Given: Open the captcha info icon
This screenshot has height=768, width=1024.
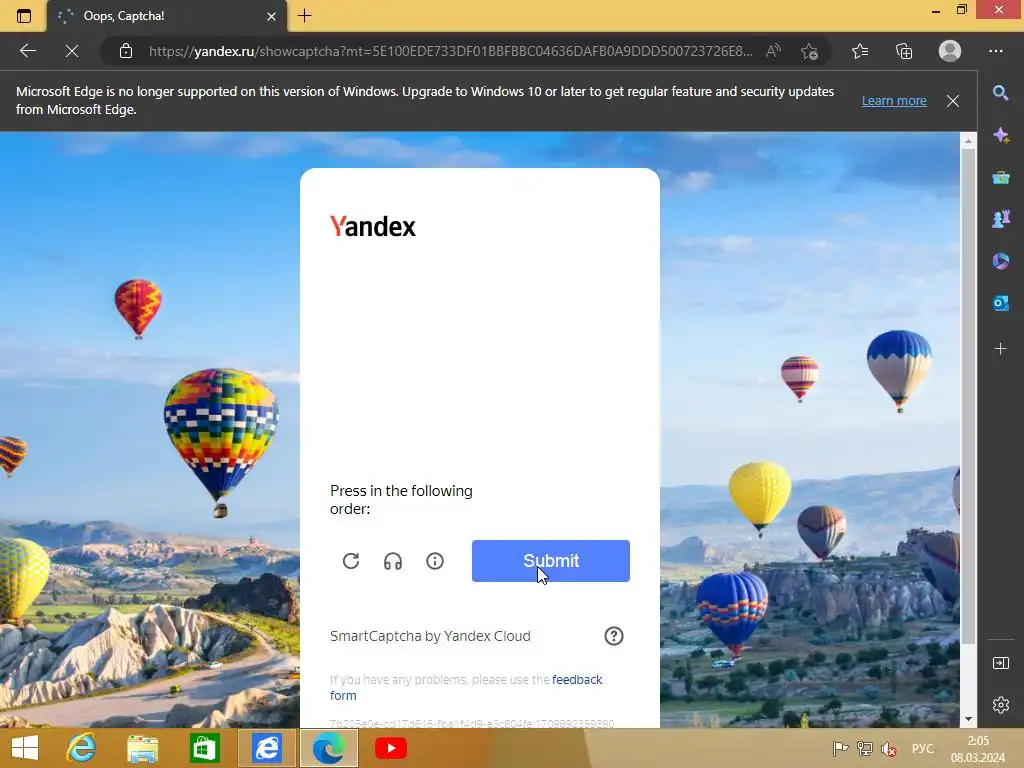Looking at the screenshot, I should (435, 561).
